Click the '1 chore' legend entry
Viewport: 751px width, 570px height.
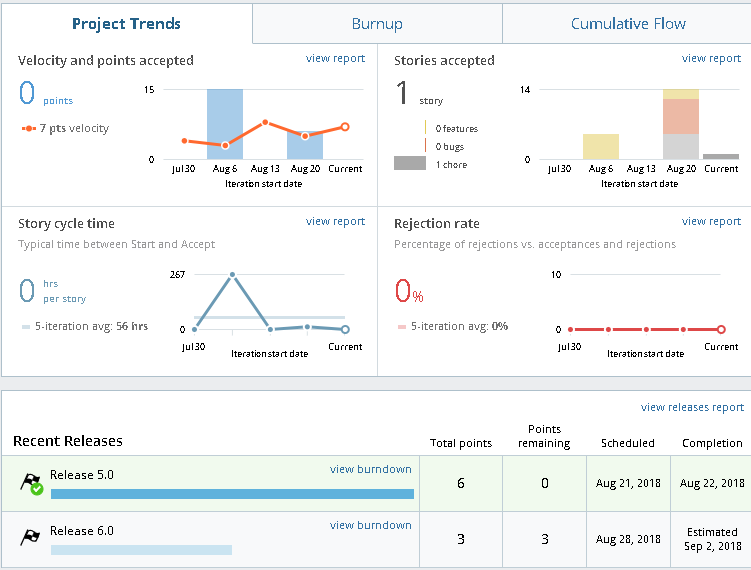tap(451, 165)
